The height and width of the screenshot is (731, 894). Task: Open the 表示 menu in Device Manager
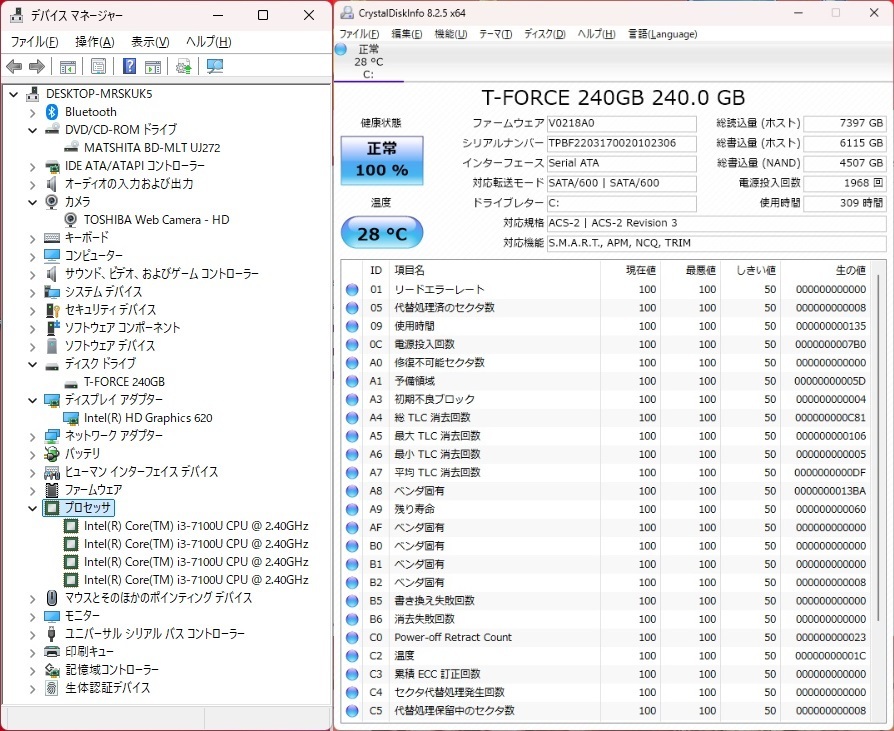pos(146,41)
